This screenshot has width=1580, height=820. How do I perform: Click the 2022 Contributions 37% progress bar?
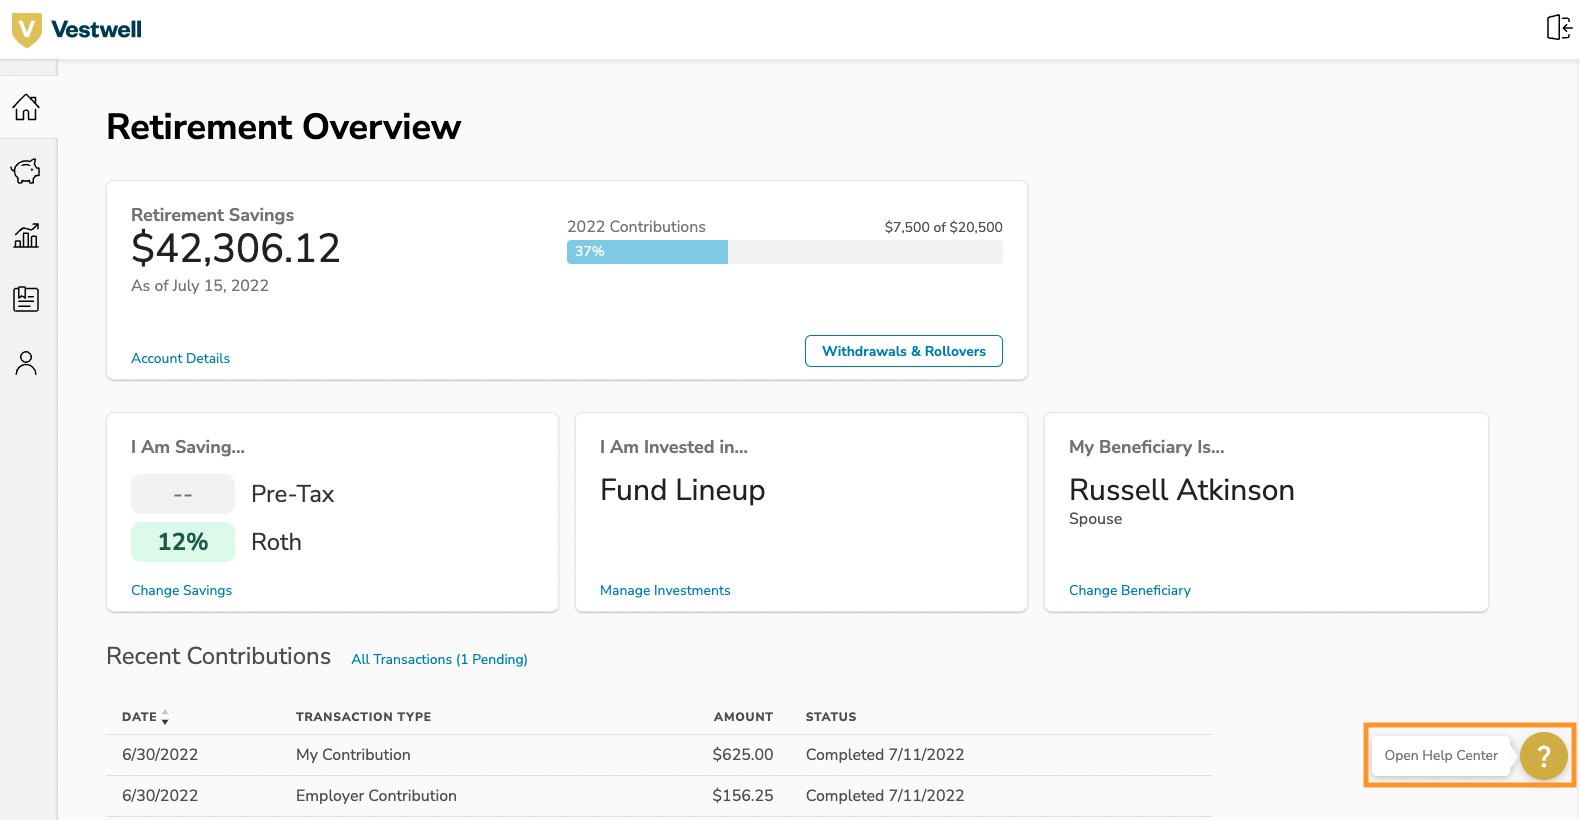[x=784, y=252]
